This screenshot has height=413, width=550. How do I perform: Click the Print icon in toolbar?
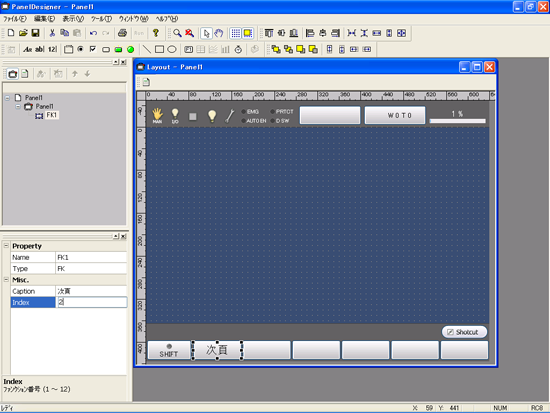122,33
